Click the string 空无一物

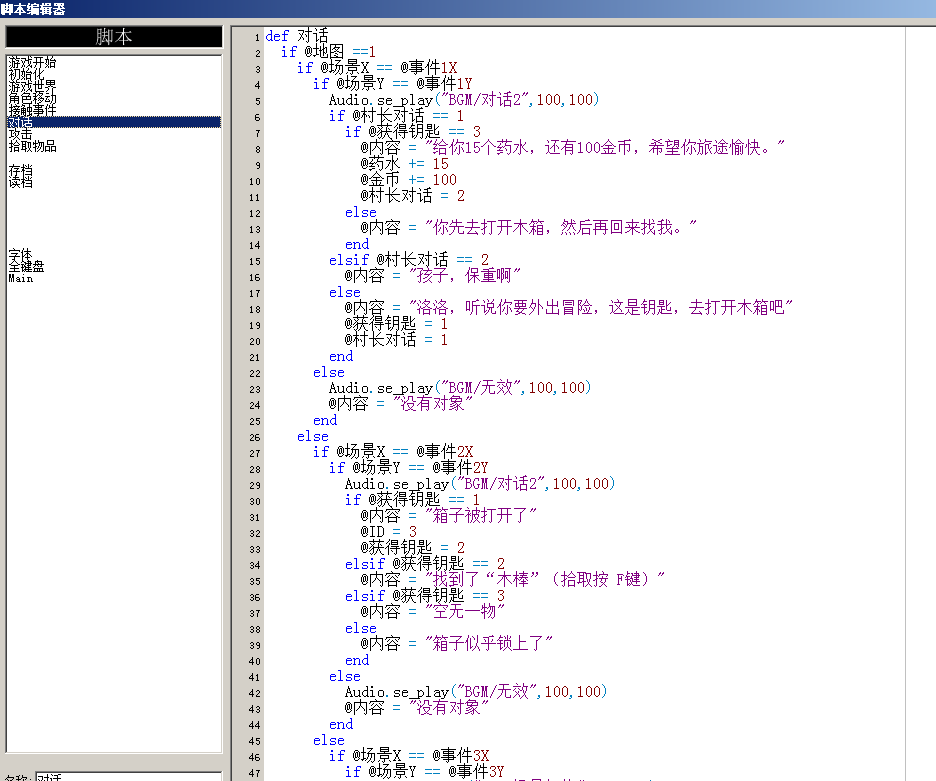click(464, 612)
